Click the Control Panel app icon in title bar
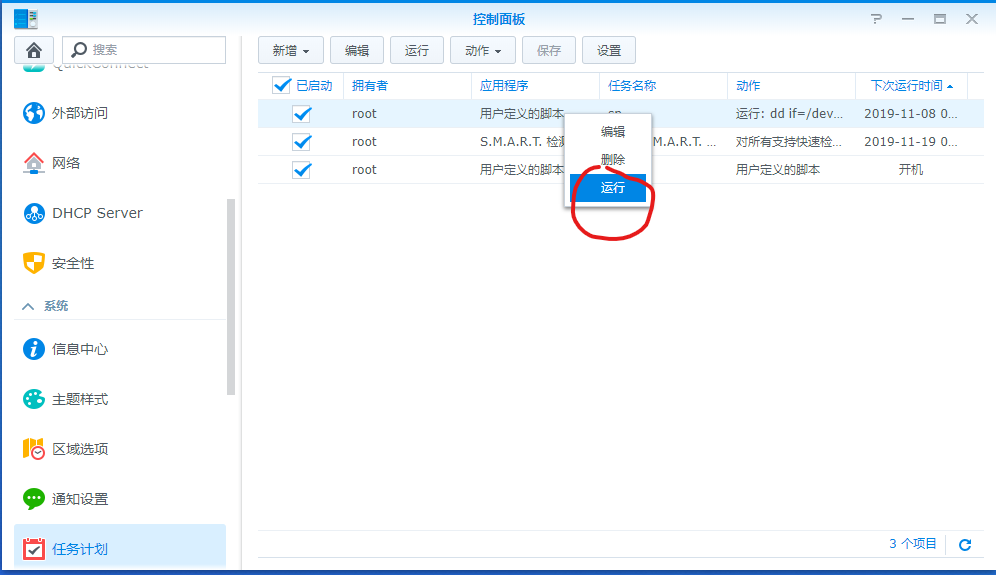Image resolution: width=996 pixels, height=575 pixels. (25, 19)
